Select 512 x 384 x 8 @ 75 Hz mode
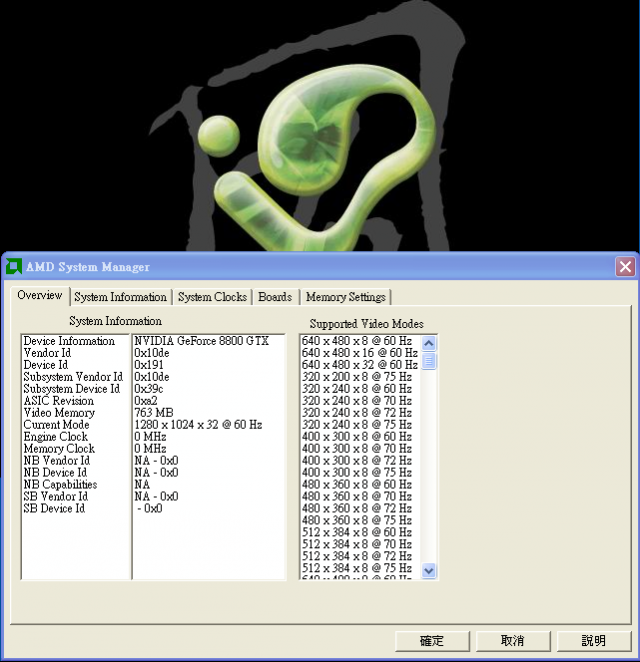This screenshot has width=640, height=662. point(357,568)
